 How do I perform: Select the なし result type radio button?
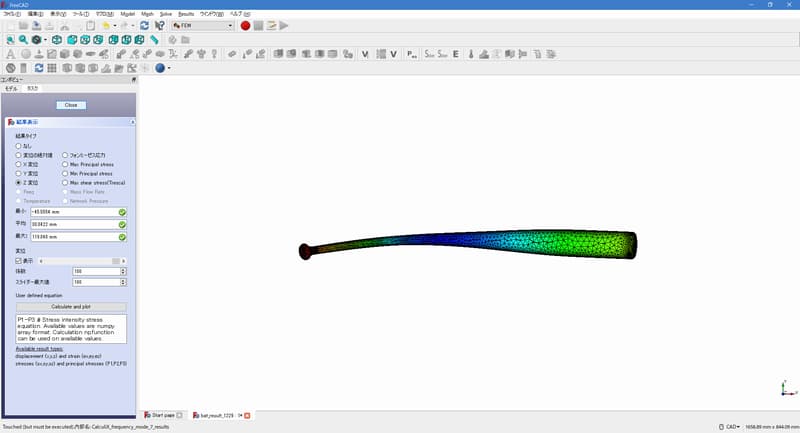pyautogui.click(x=18, y=146)
